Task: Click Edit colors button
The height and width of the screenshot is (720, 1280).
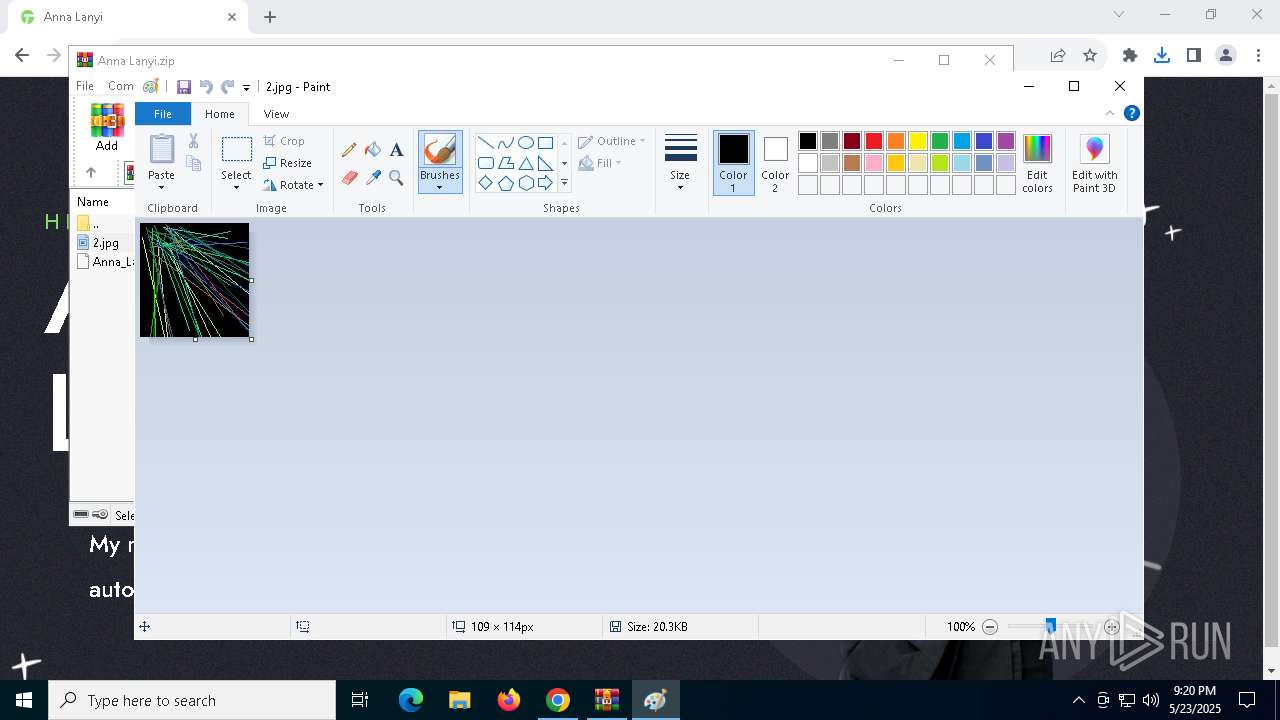Action: tap(1038, 163)
